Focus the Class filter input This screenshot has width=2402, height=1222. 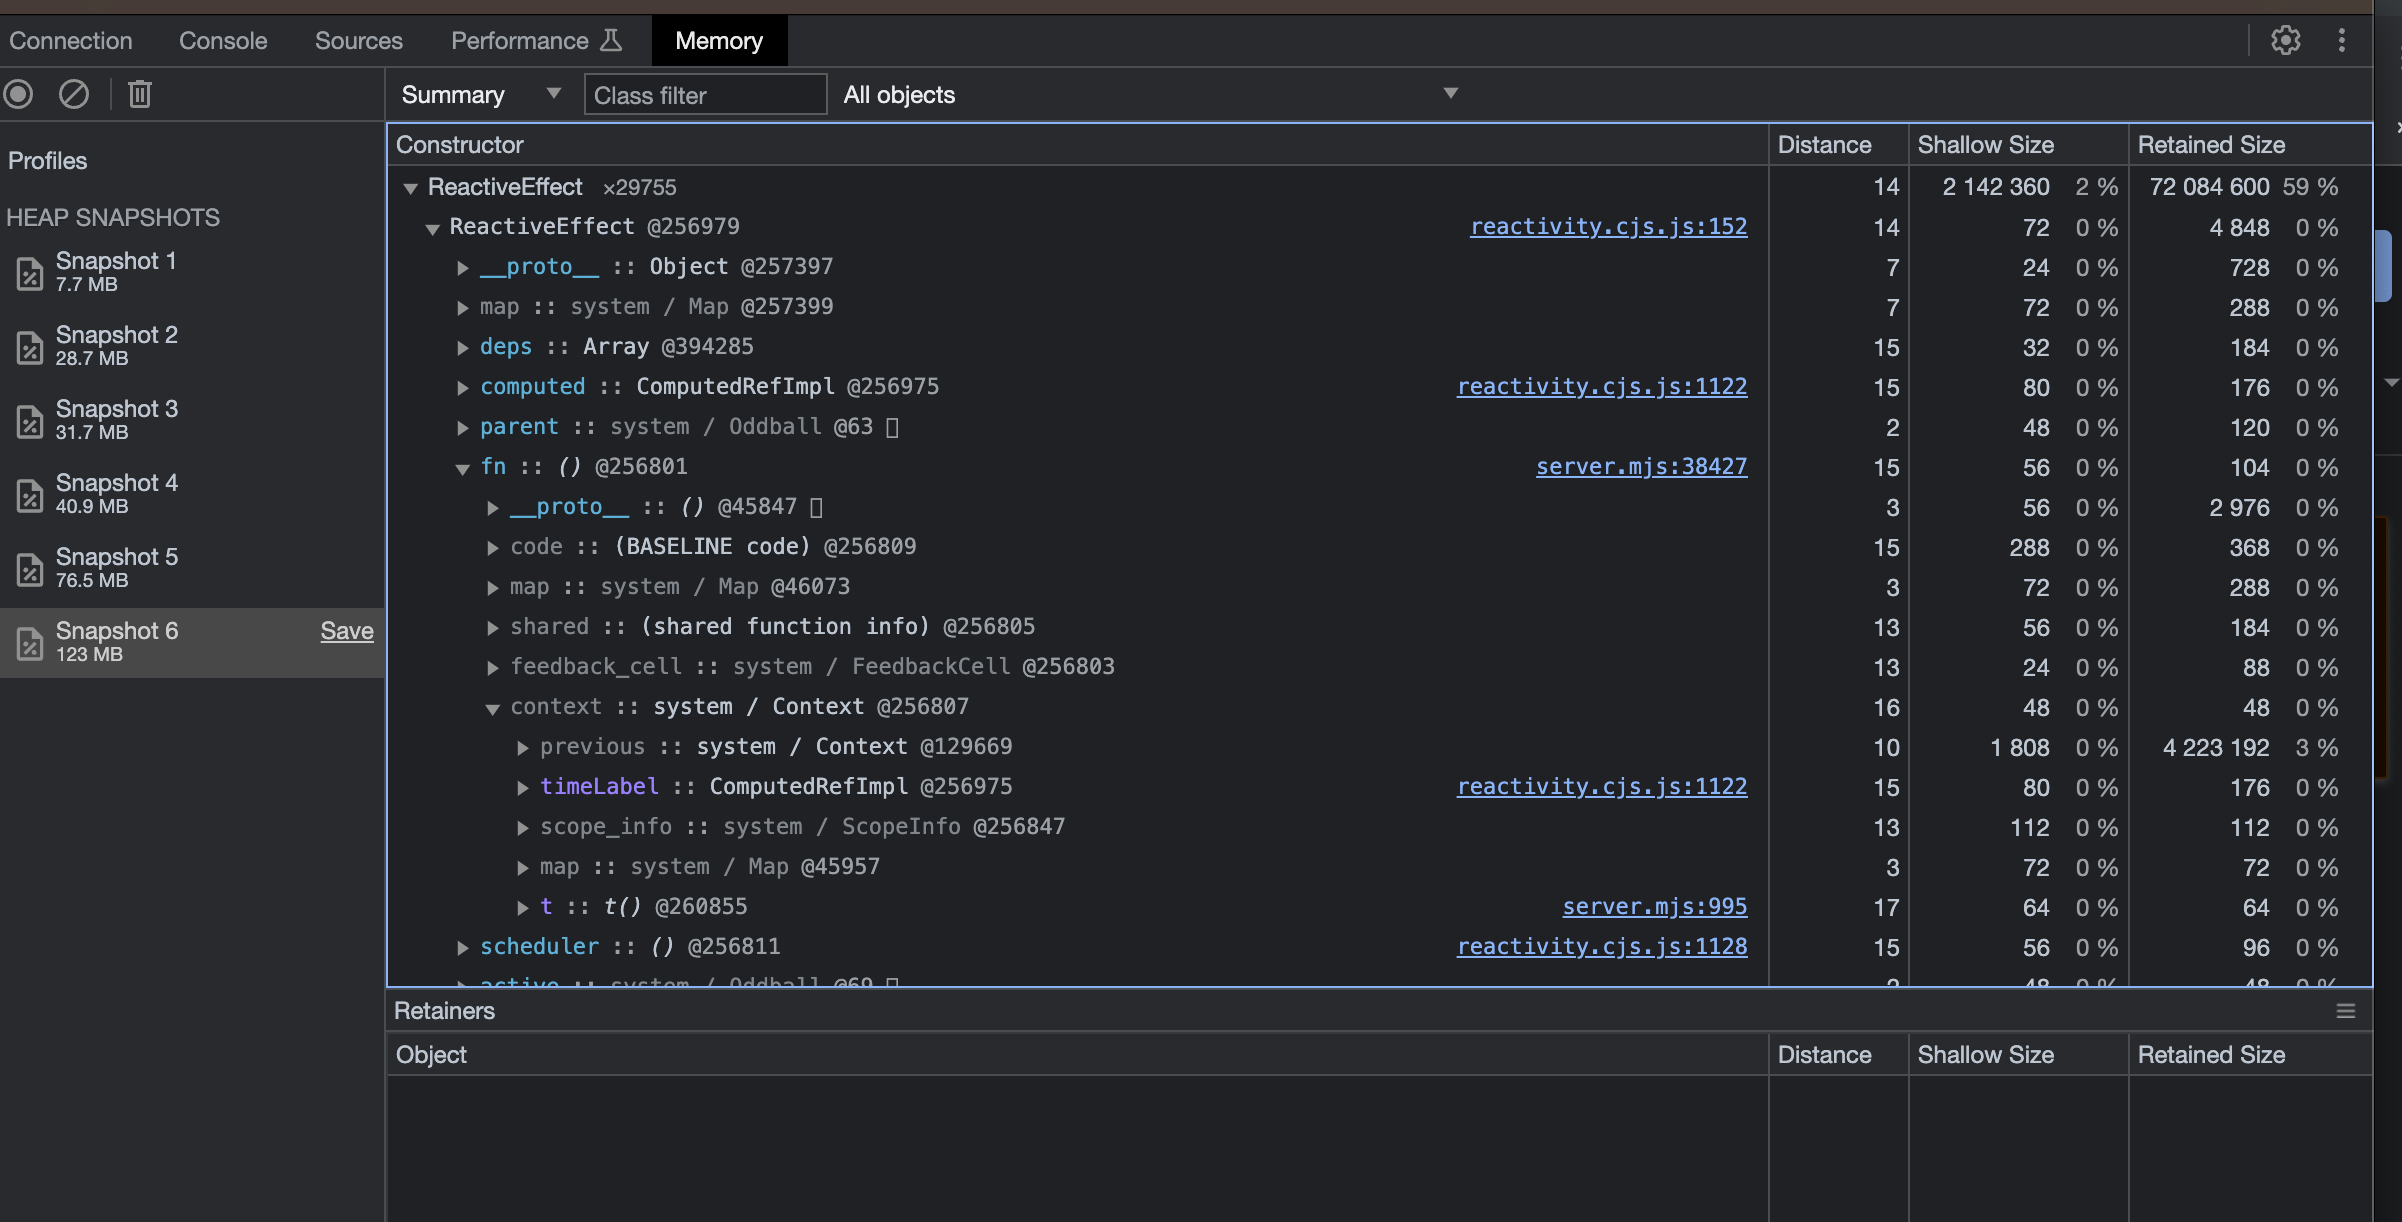tap(705, 95)
